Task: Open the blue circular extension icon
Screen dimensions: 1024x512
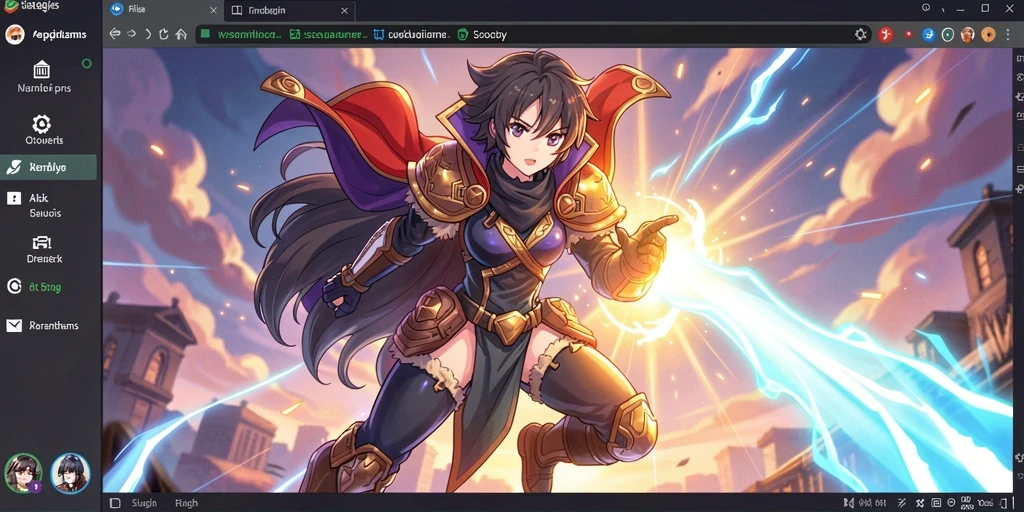Action: coord(928,35)
